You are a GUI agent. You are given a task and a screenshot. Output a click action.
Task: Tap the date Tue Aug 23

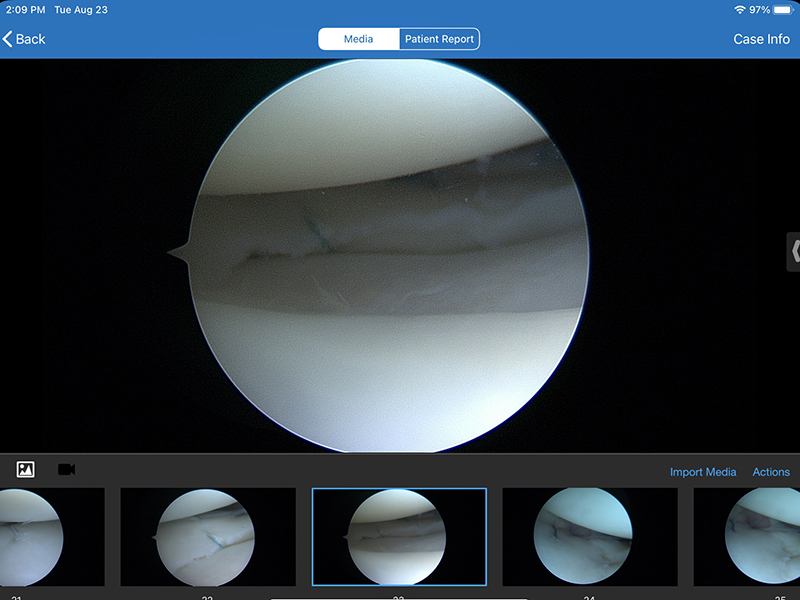click(x=81, y=10)
